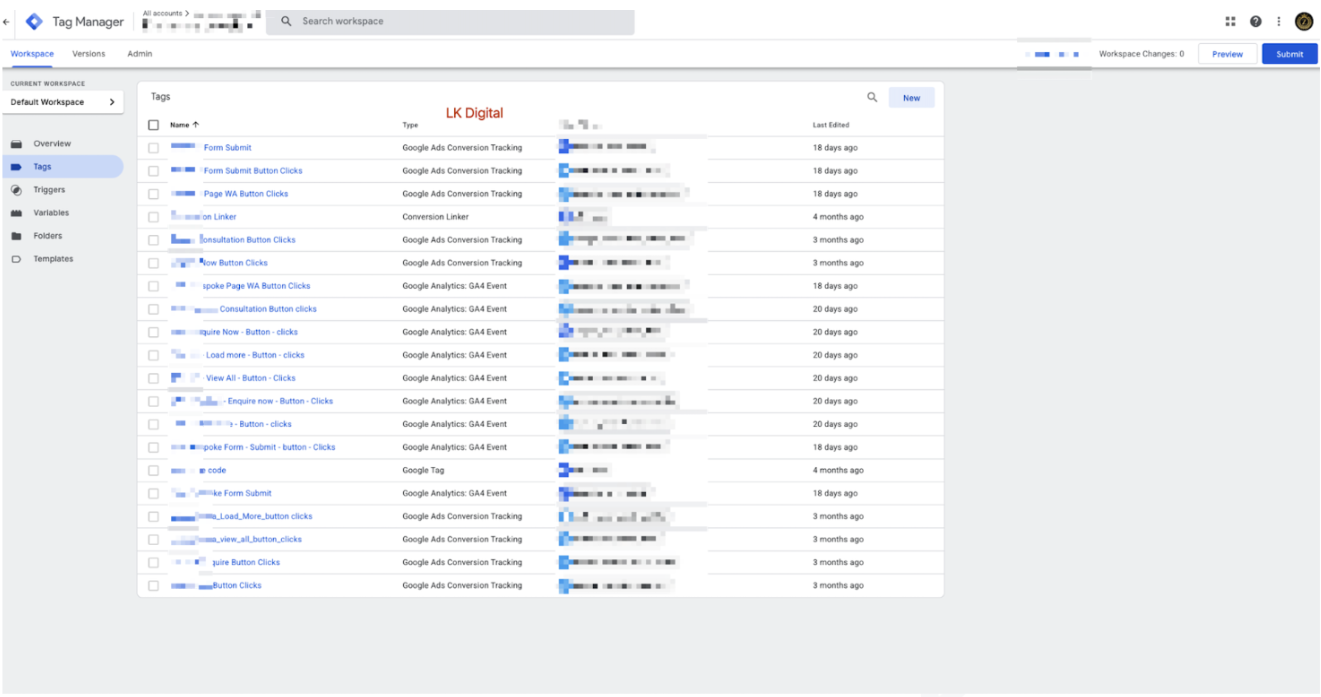This screenshot has width=1321, height=697.
Task: Click the user account avatar
Action: (1304, 21)
